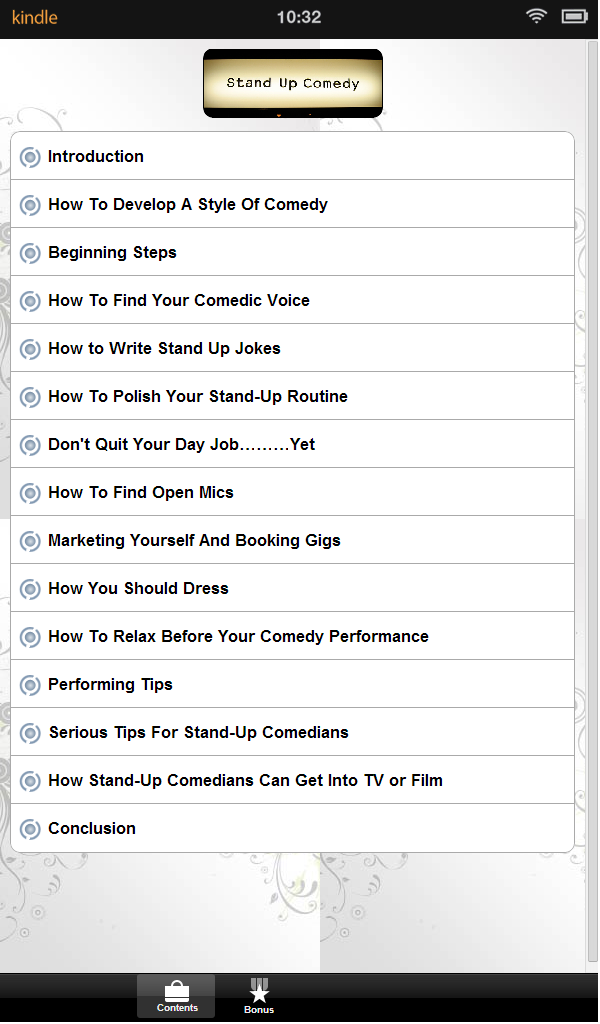Click the bullet icon beside Performing Tips
Image resolution: width=600 pixels, height=1024 pixels.
[31, 685]
